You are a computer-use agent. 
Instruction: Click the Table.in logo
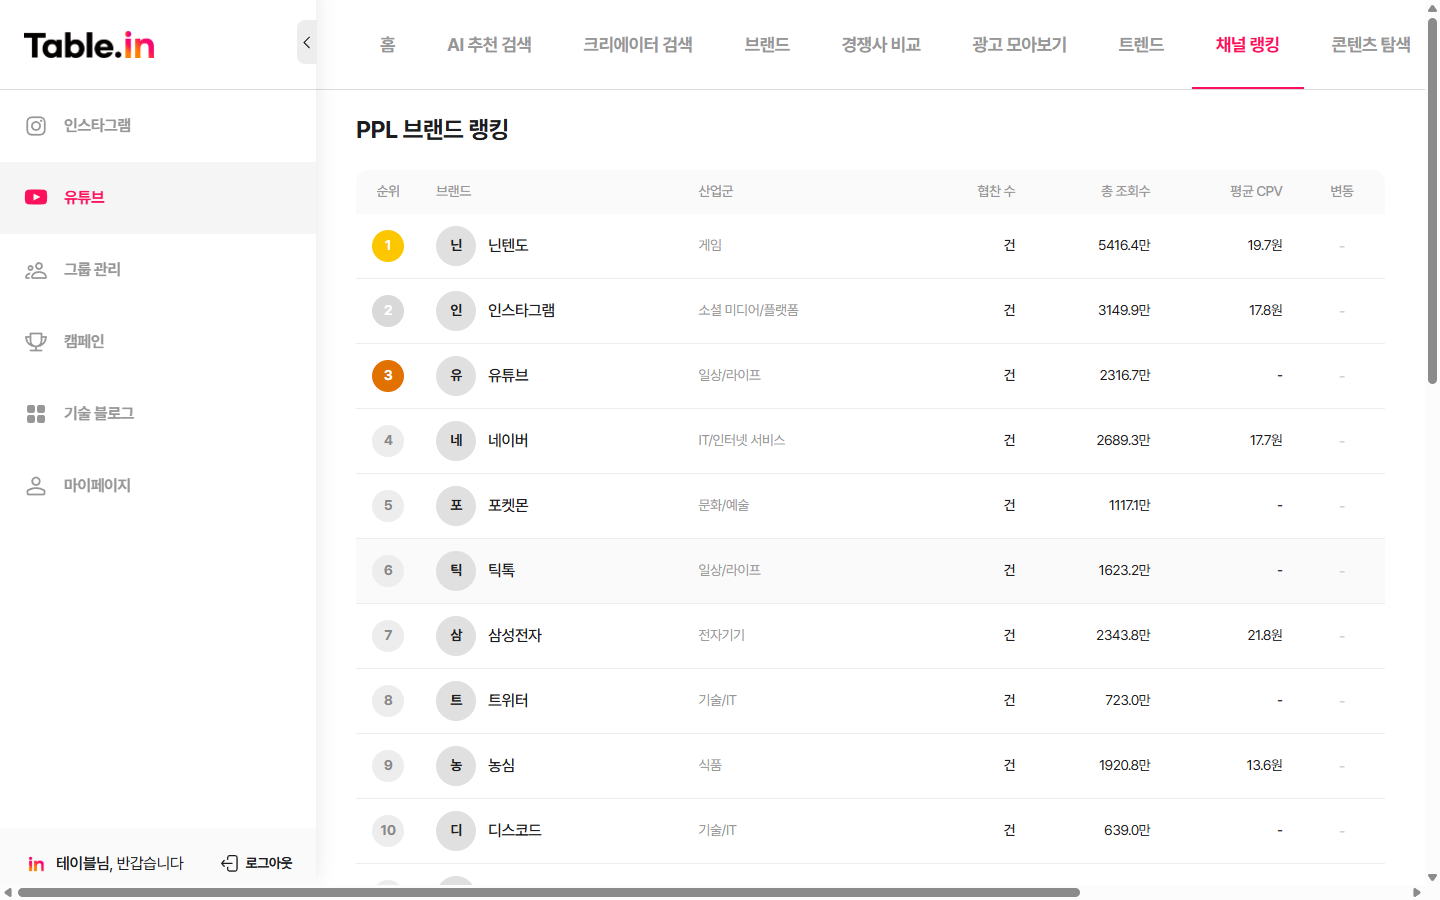88,44
